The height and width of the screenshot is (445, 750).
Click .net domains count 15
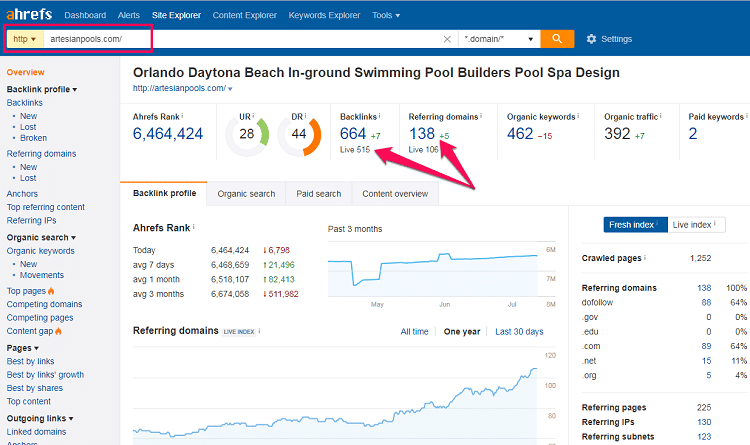click(706, 361)
